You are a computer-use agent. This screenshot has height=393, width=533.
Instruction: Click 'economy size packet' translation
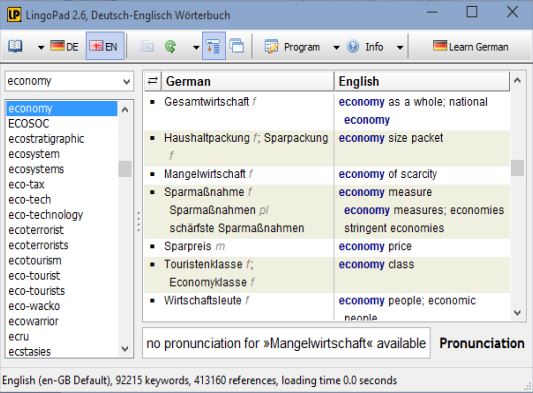coord(391,138)
